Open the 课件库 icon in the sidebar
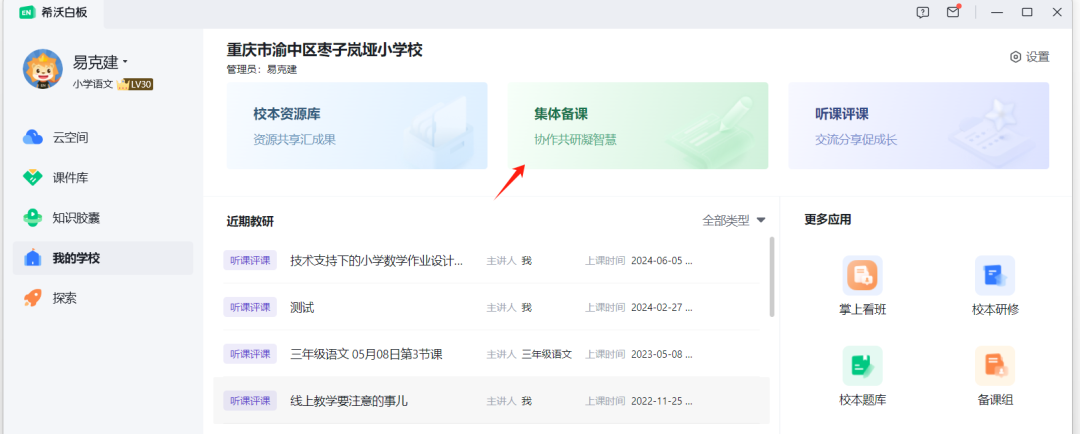 33,178
